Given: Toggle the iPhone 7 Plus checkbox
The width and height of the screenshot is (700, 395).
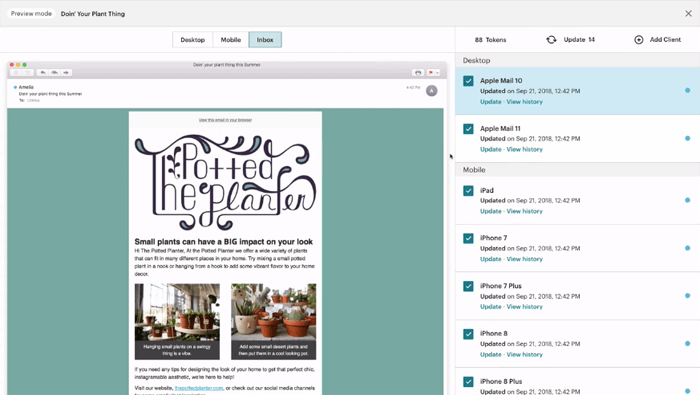Looking at the screenshot, I should point(468,286).
